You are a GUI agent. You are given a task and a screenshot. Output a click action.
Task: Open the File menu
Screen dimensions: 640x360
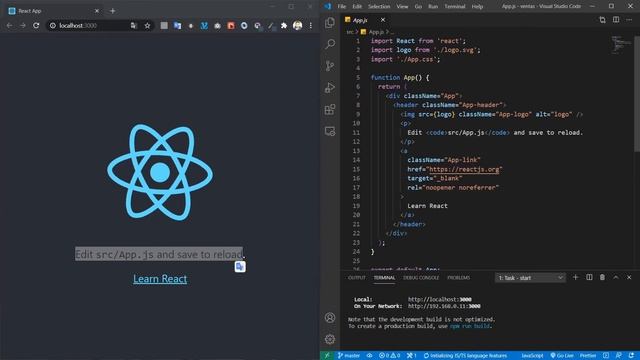click(342, 7)
